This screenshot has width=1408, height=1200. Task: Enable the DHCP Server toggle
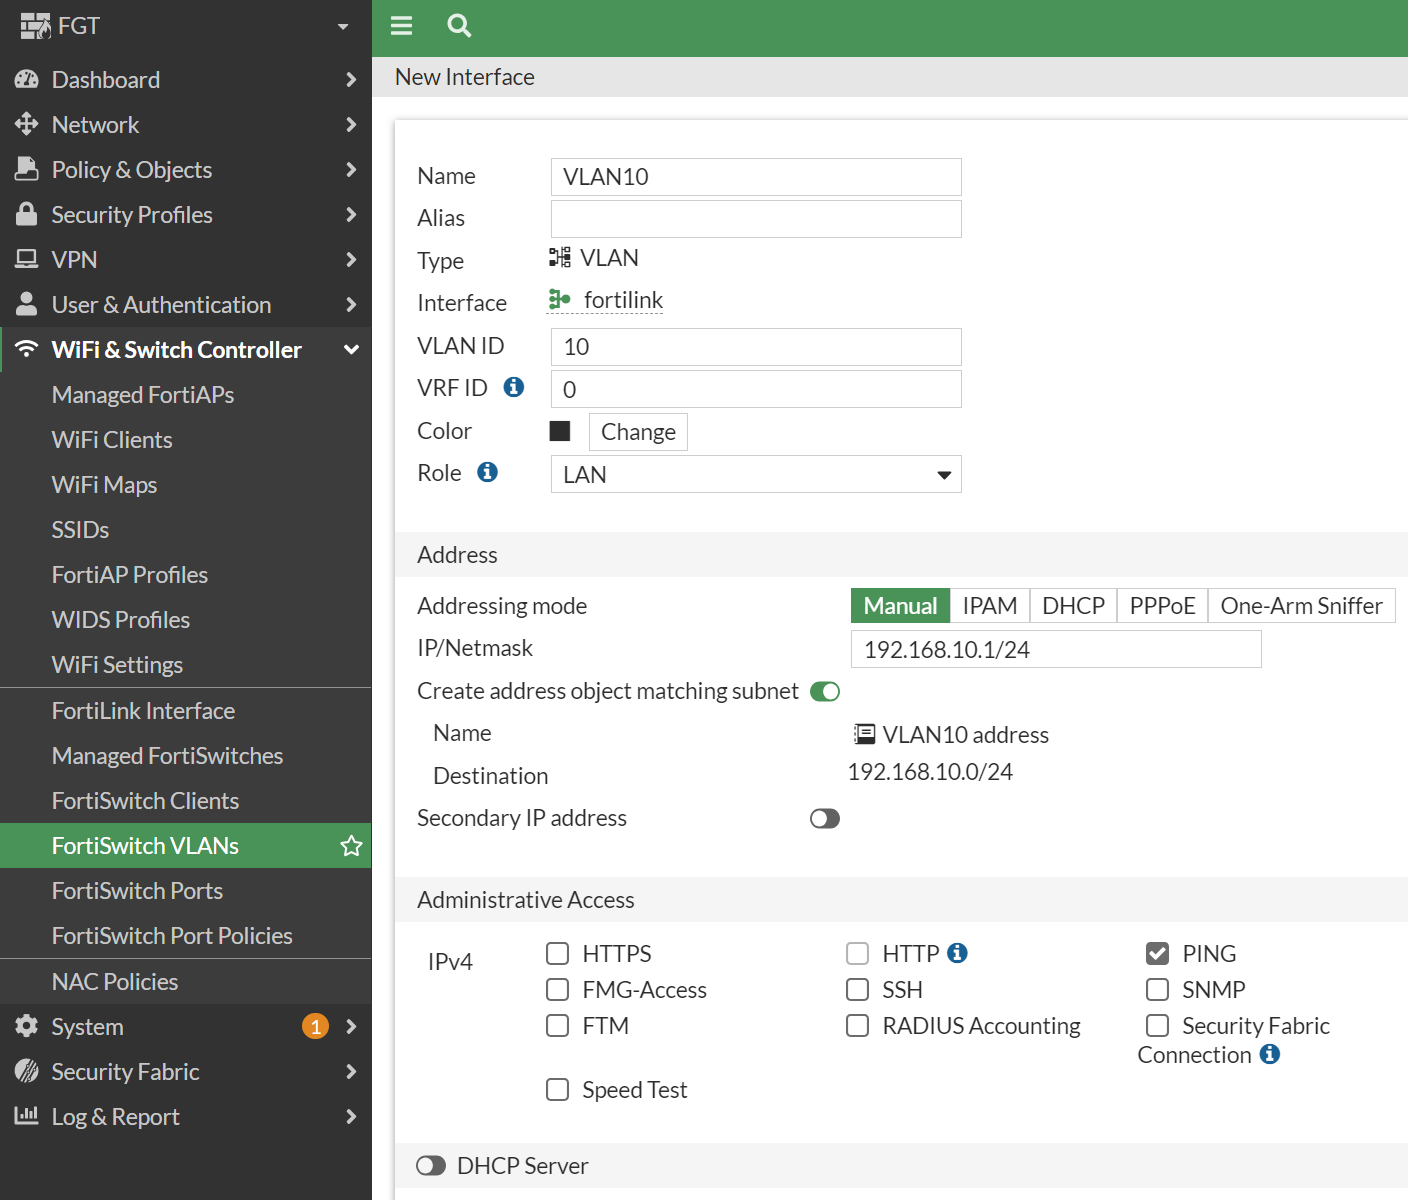(x=430, y=1165)
